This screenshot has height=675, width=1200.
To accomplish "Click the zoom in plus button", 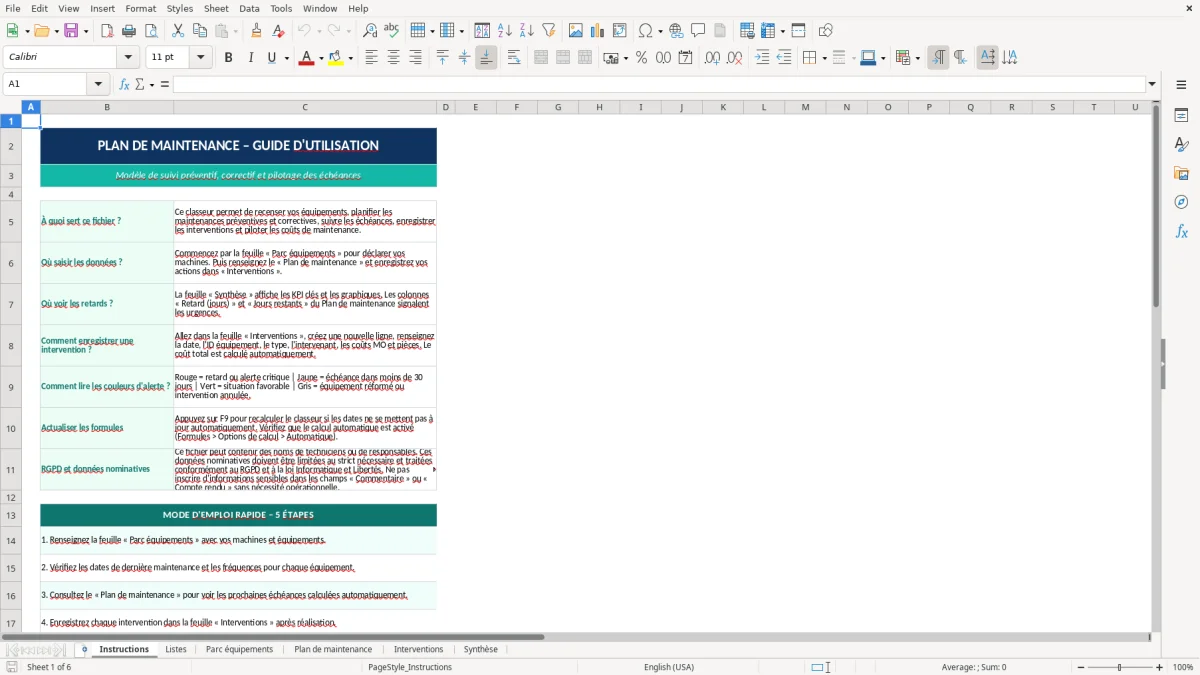I will pyautogui.click(x=1160, y=667).
